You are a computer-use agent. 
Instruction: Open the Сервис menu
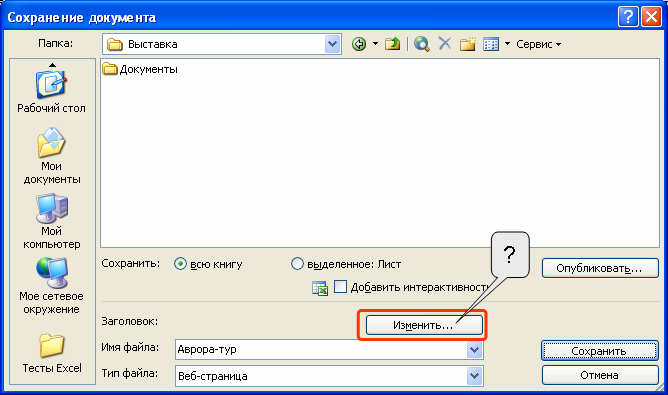(x=538, y=44)
